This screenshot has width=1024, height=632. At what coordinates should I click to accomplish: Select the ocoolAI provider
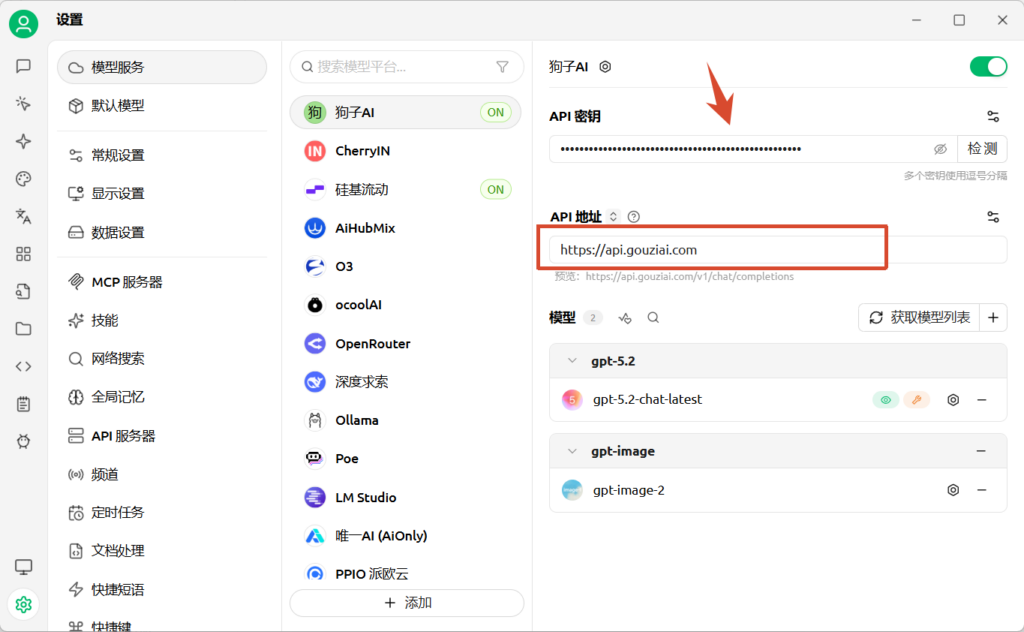pos(406,305)
